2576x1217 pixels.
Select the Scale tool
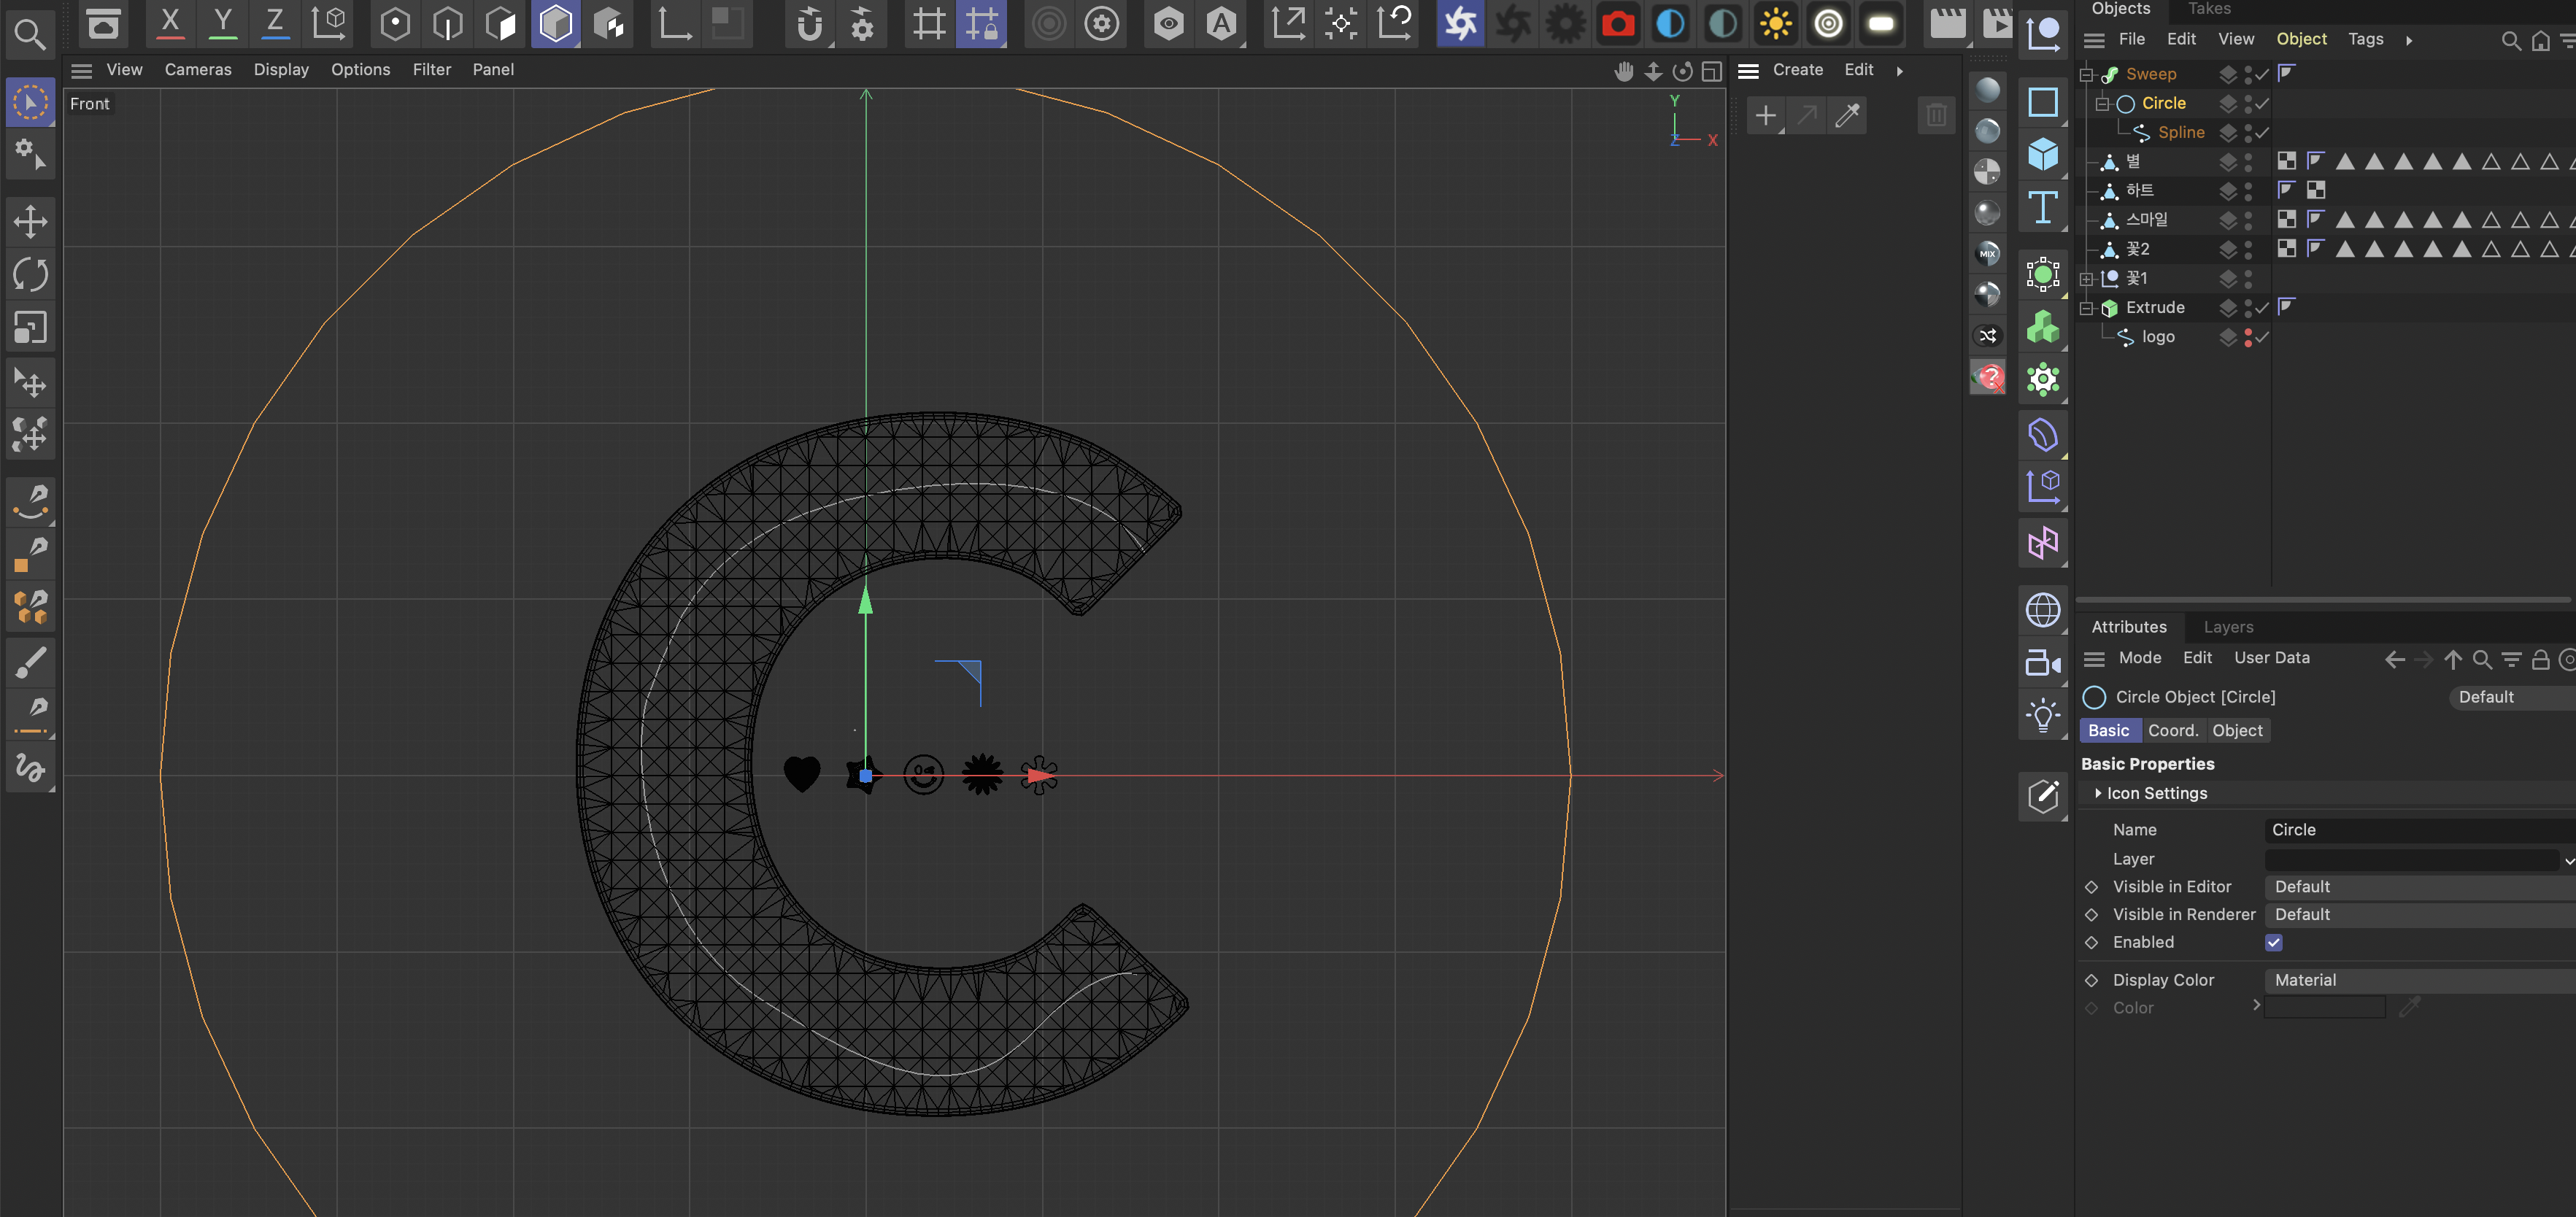[x=30, y=327]
